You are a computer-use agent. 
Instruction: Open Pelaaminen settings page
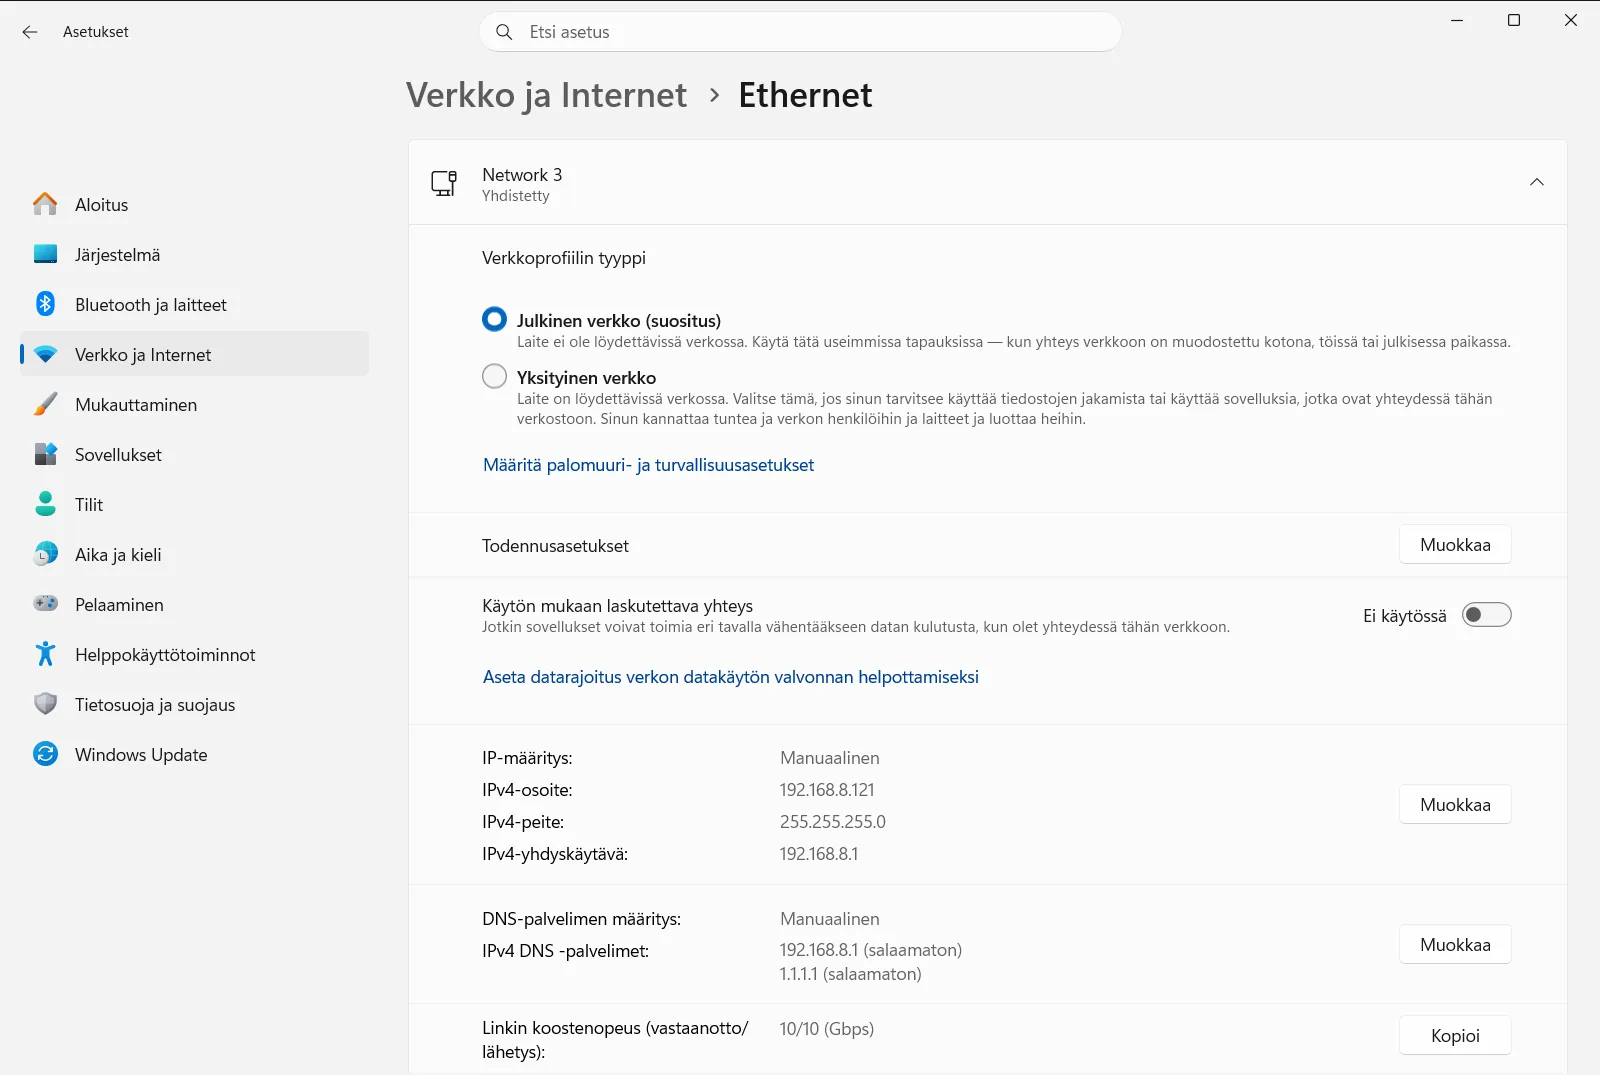[x=194, y=604]
